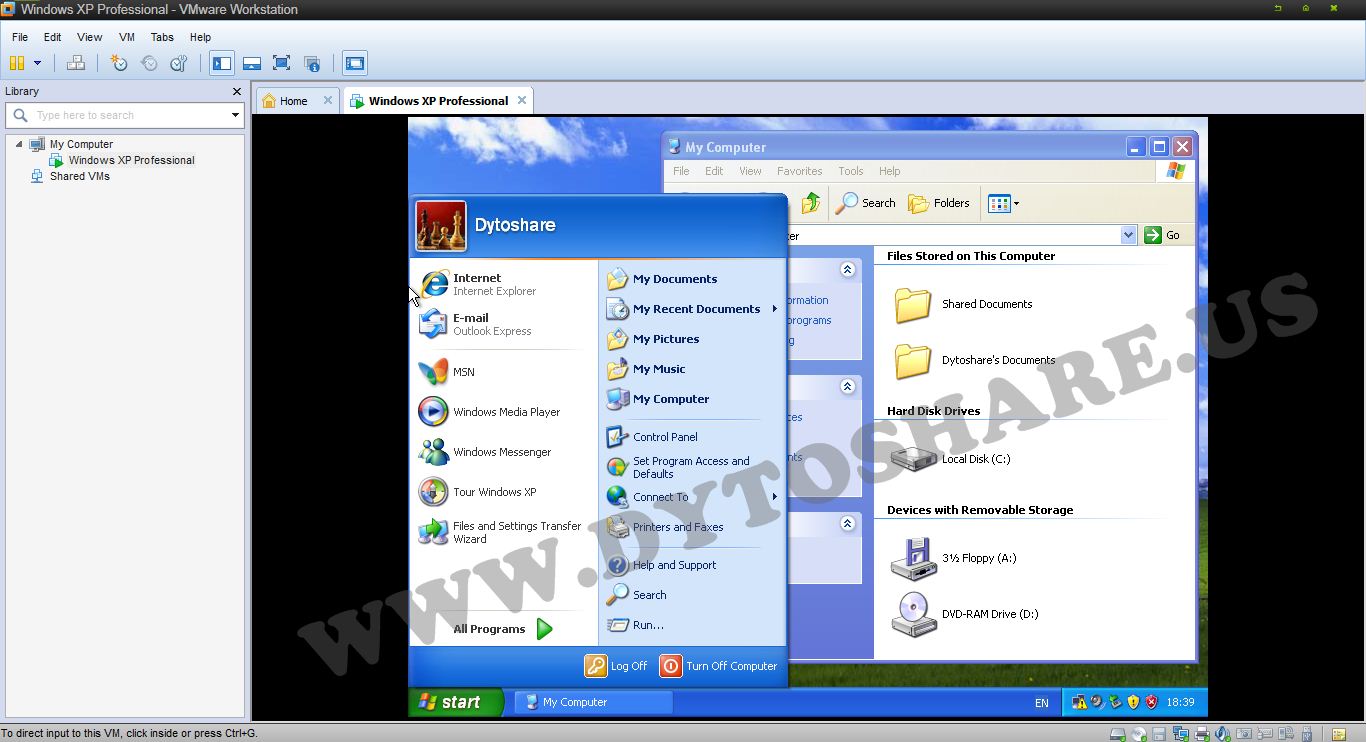Open Tools menu in My Computer
This screenshot has height=742, width=1366.
click(851, 171)
